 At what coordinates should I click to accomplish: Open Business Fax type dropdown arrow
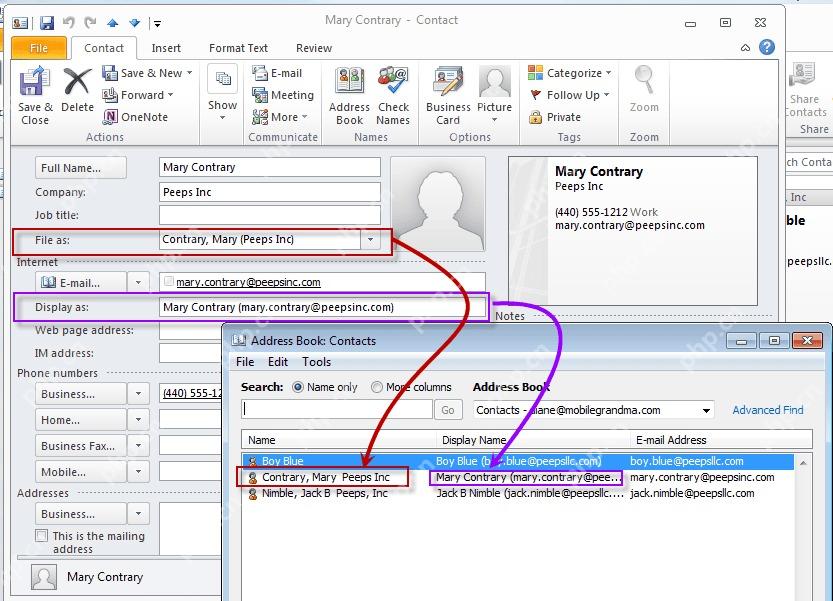pyautogui.click(x=138, y=446)
